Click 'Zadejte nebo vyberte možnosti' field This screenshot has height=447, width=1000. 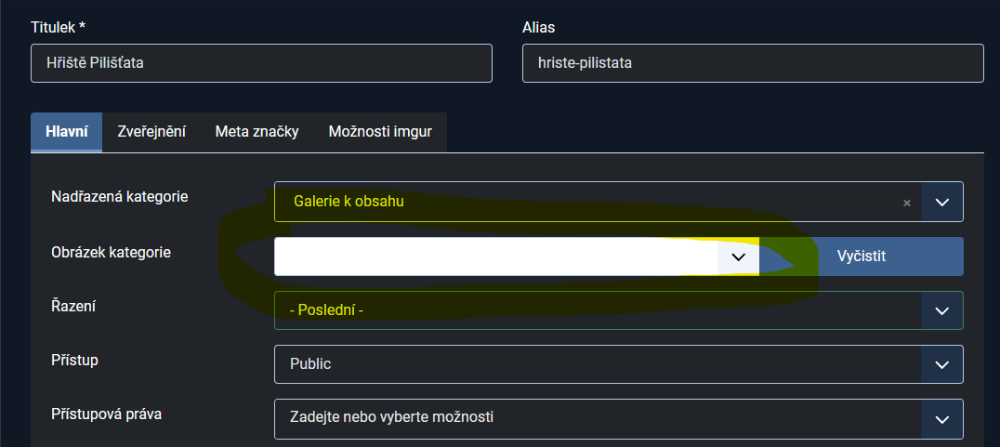pyautogui.click(x=596, y=418)
